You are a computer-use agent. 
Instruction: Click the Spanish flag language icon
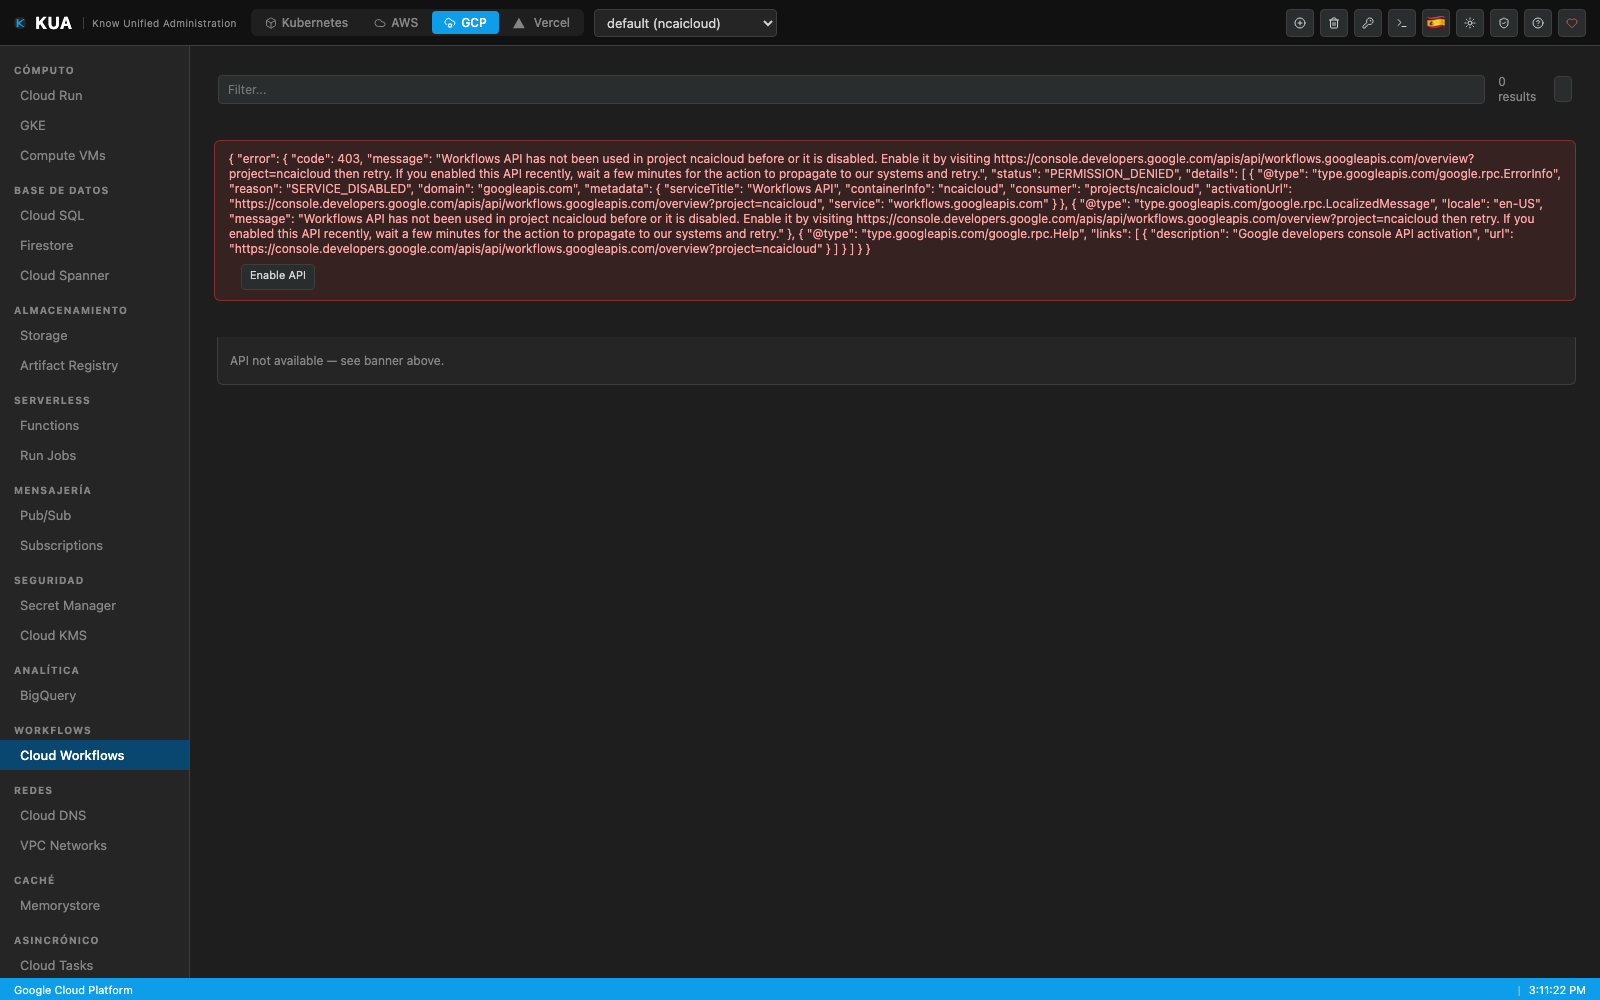tap(1436, 23)
